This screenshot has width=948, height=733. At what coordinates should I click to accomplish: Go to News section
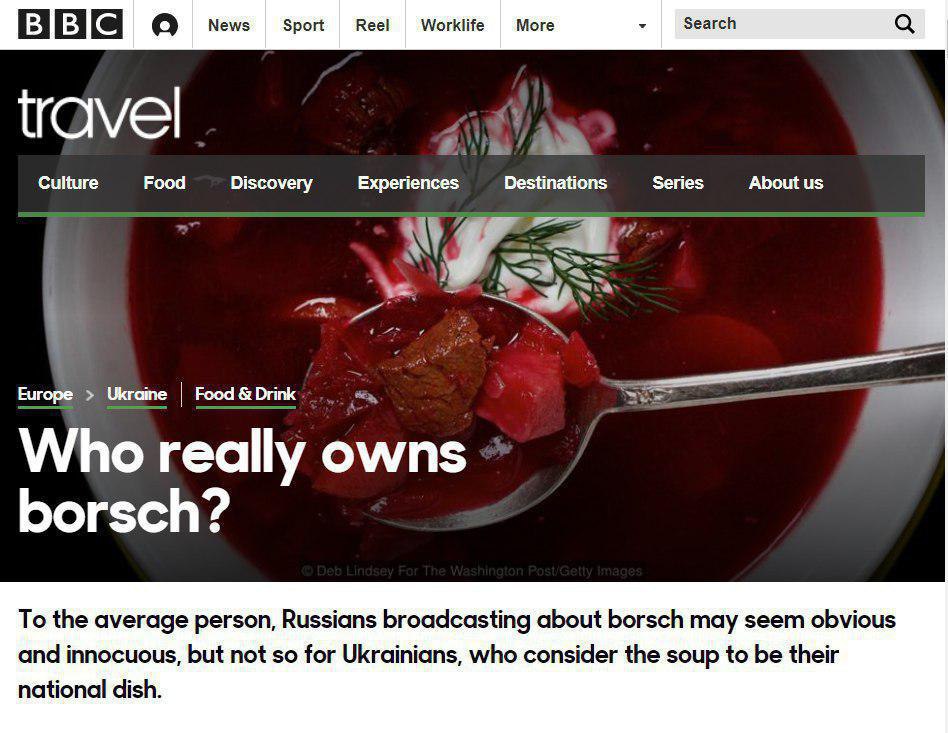pos(229,25)
